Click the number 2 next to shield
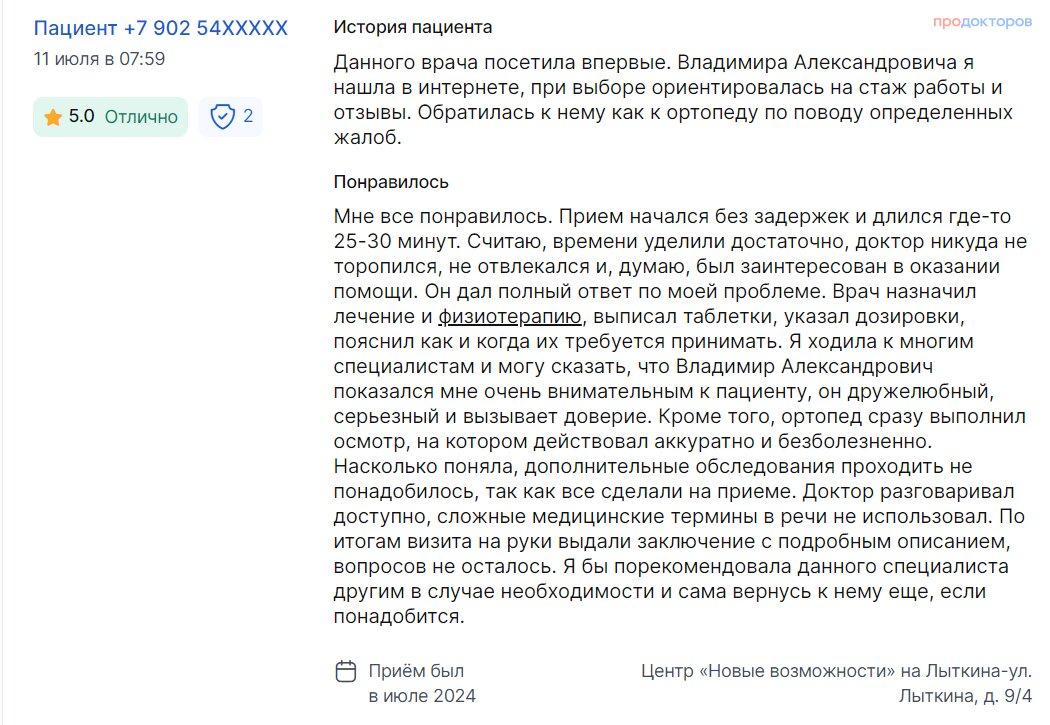The image size is (1050, 725). tap(248, 116)
